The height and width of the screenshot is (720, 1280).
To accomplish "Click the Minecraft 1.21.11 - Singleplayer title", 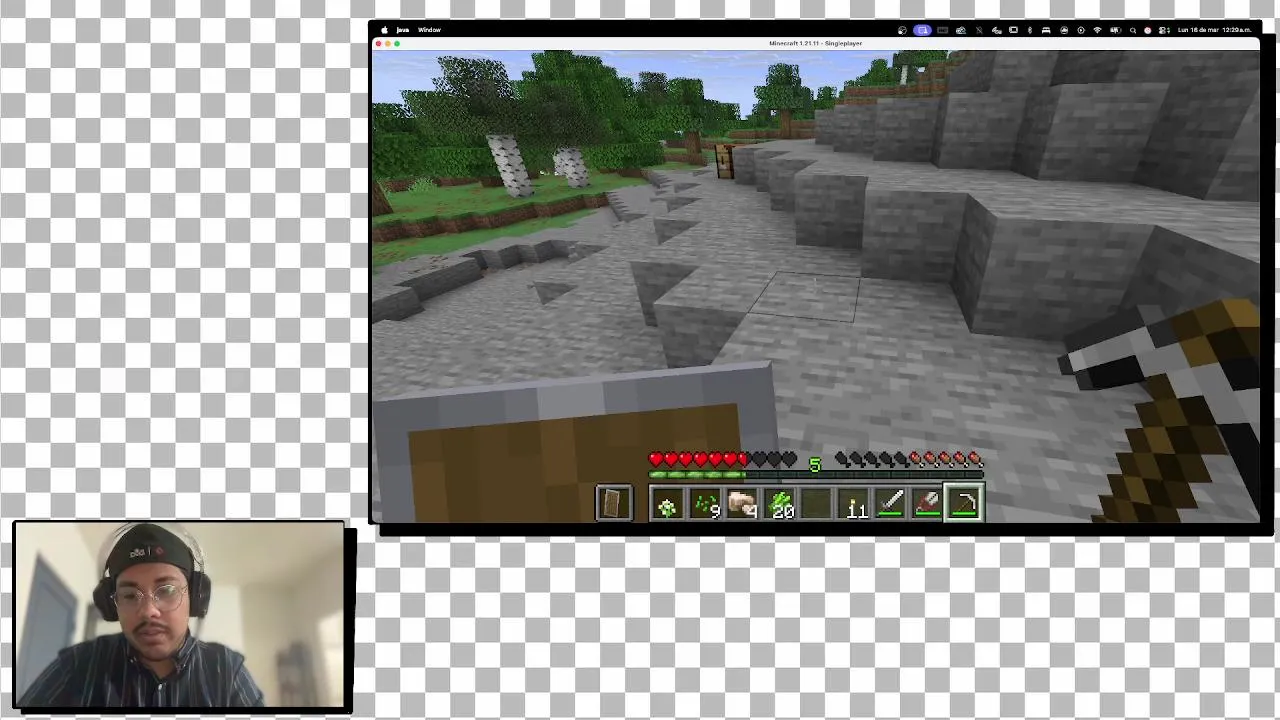I will click(815, 43).
